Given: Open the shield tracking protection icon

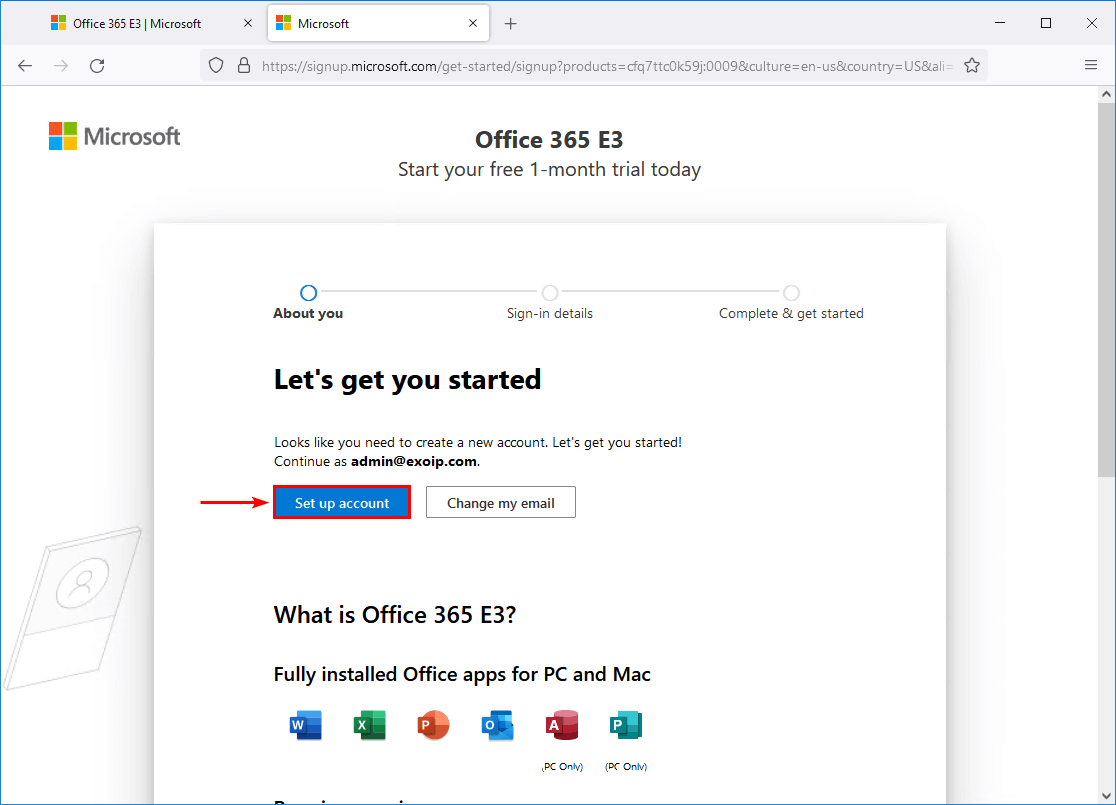Looking at the screenshot, I should pos(216,66).
